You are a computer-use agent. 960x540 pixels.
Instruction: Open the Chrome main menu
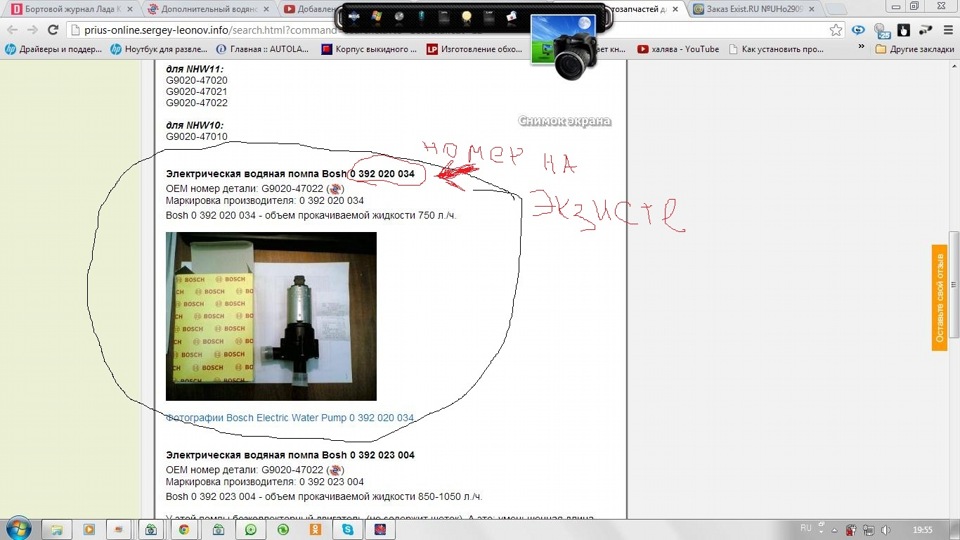(948, 29)
